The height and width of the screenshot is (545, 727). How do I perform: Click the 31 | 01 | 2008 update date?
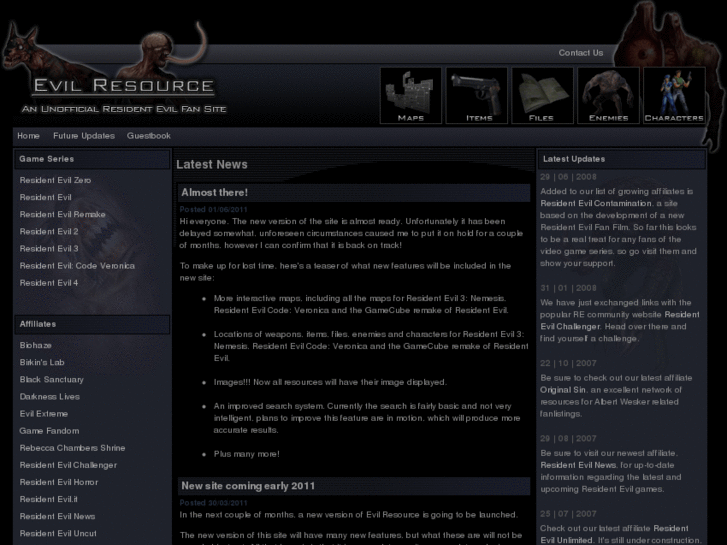[x=568, y=288]
